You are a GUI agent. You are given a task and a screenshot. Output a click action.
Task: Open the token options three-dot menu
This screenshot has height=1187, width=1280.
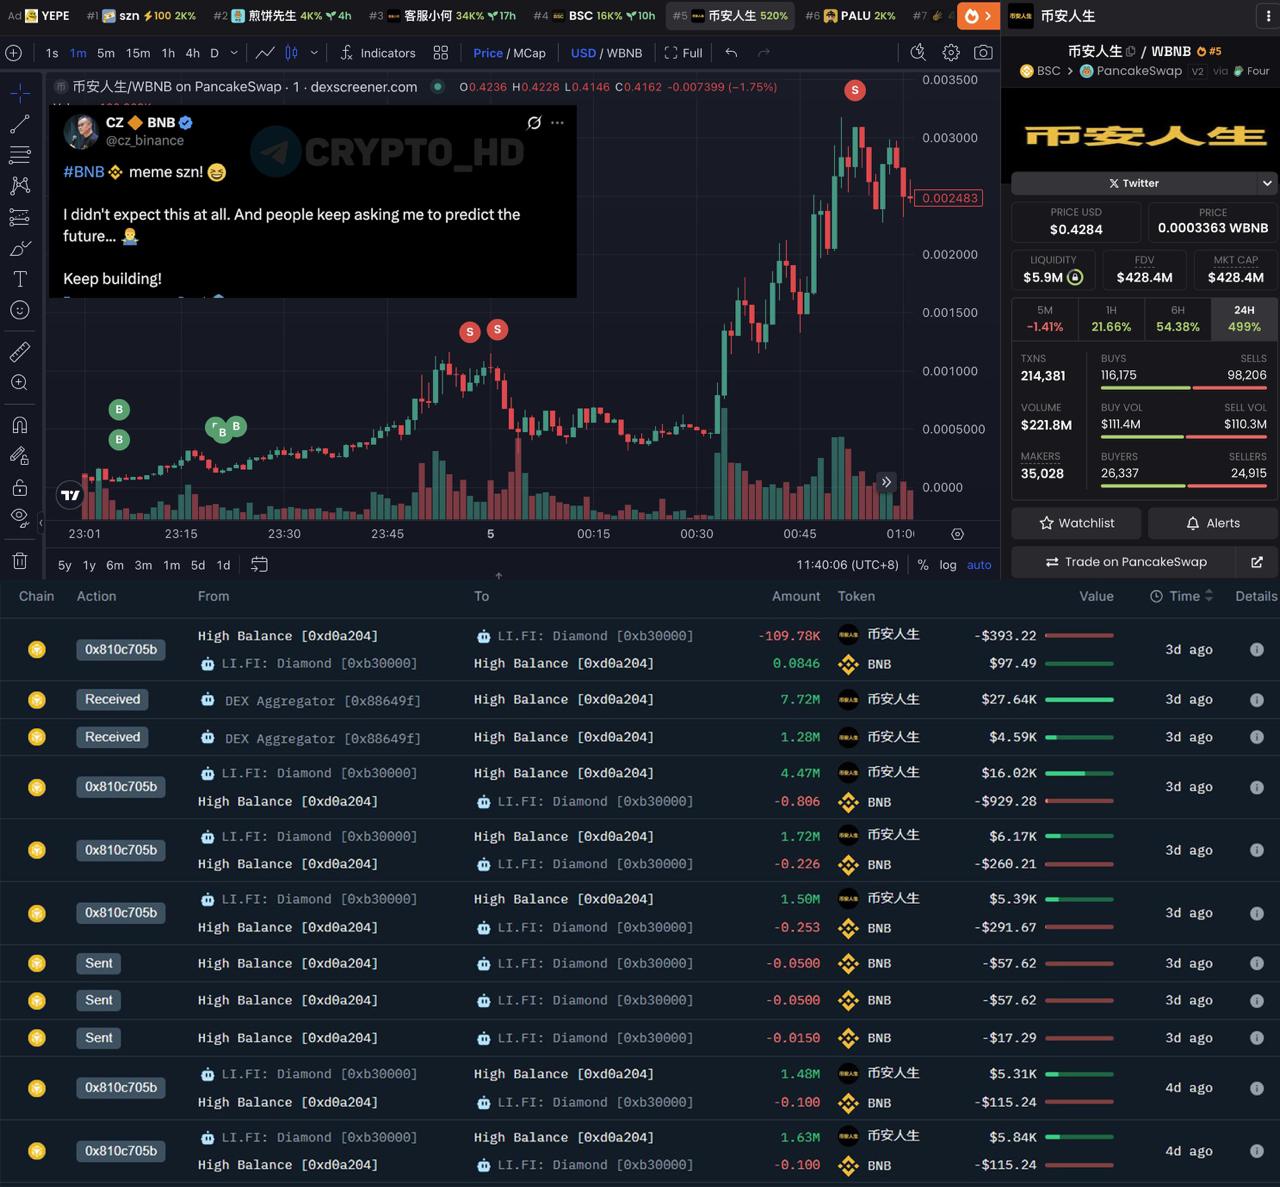(x=1267, y=16)
